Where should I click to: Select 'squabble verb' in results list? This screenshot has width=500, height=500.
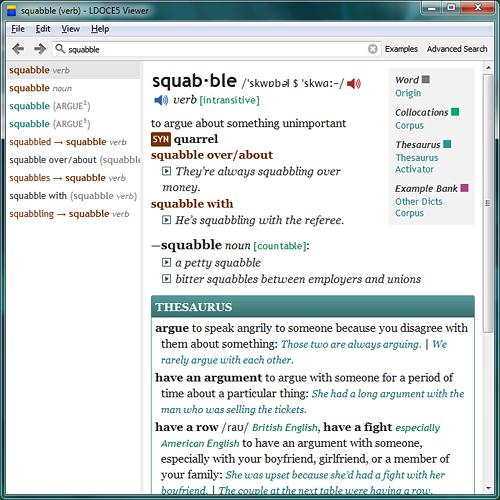point(73,70)
